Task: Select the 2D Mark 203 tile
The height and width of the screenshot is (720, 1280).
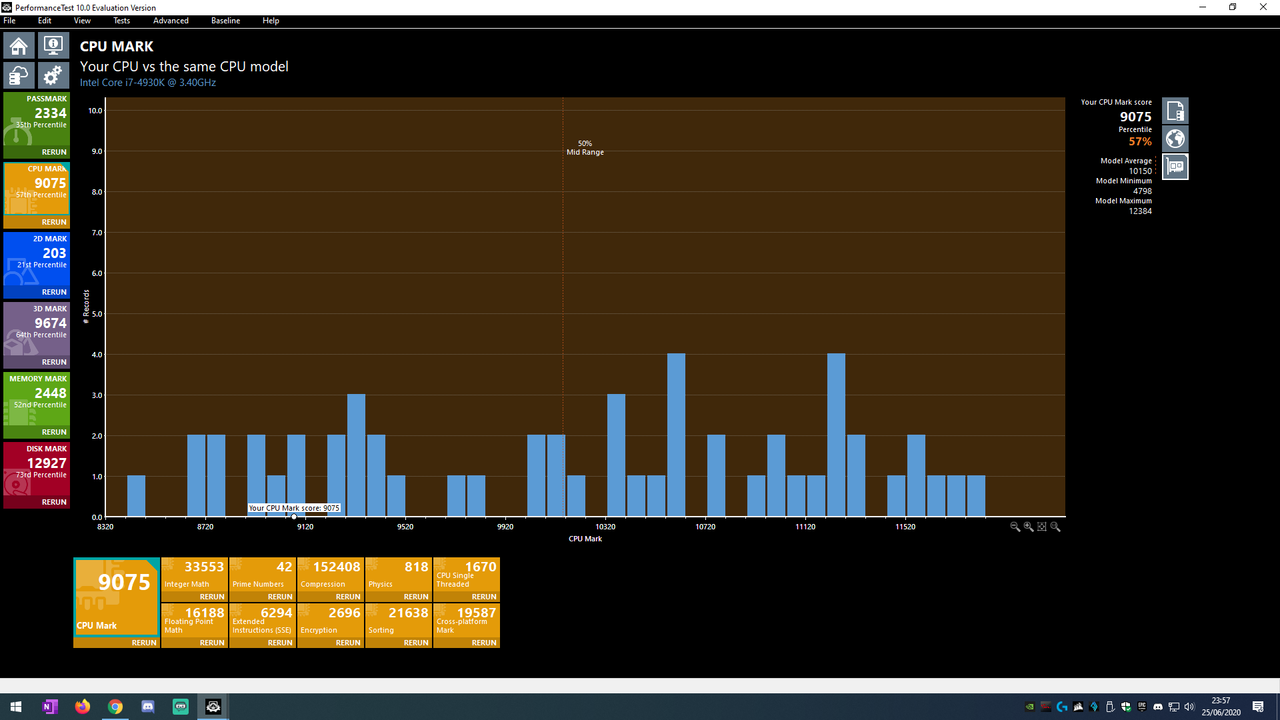Action: tap(37, 260)
